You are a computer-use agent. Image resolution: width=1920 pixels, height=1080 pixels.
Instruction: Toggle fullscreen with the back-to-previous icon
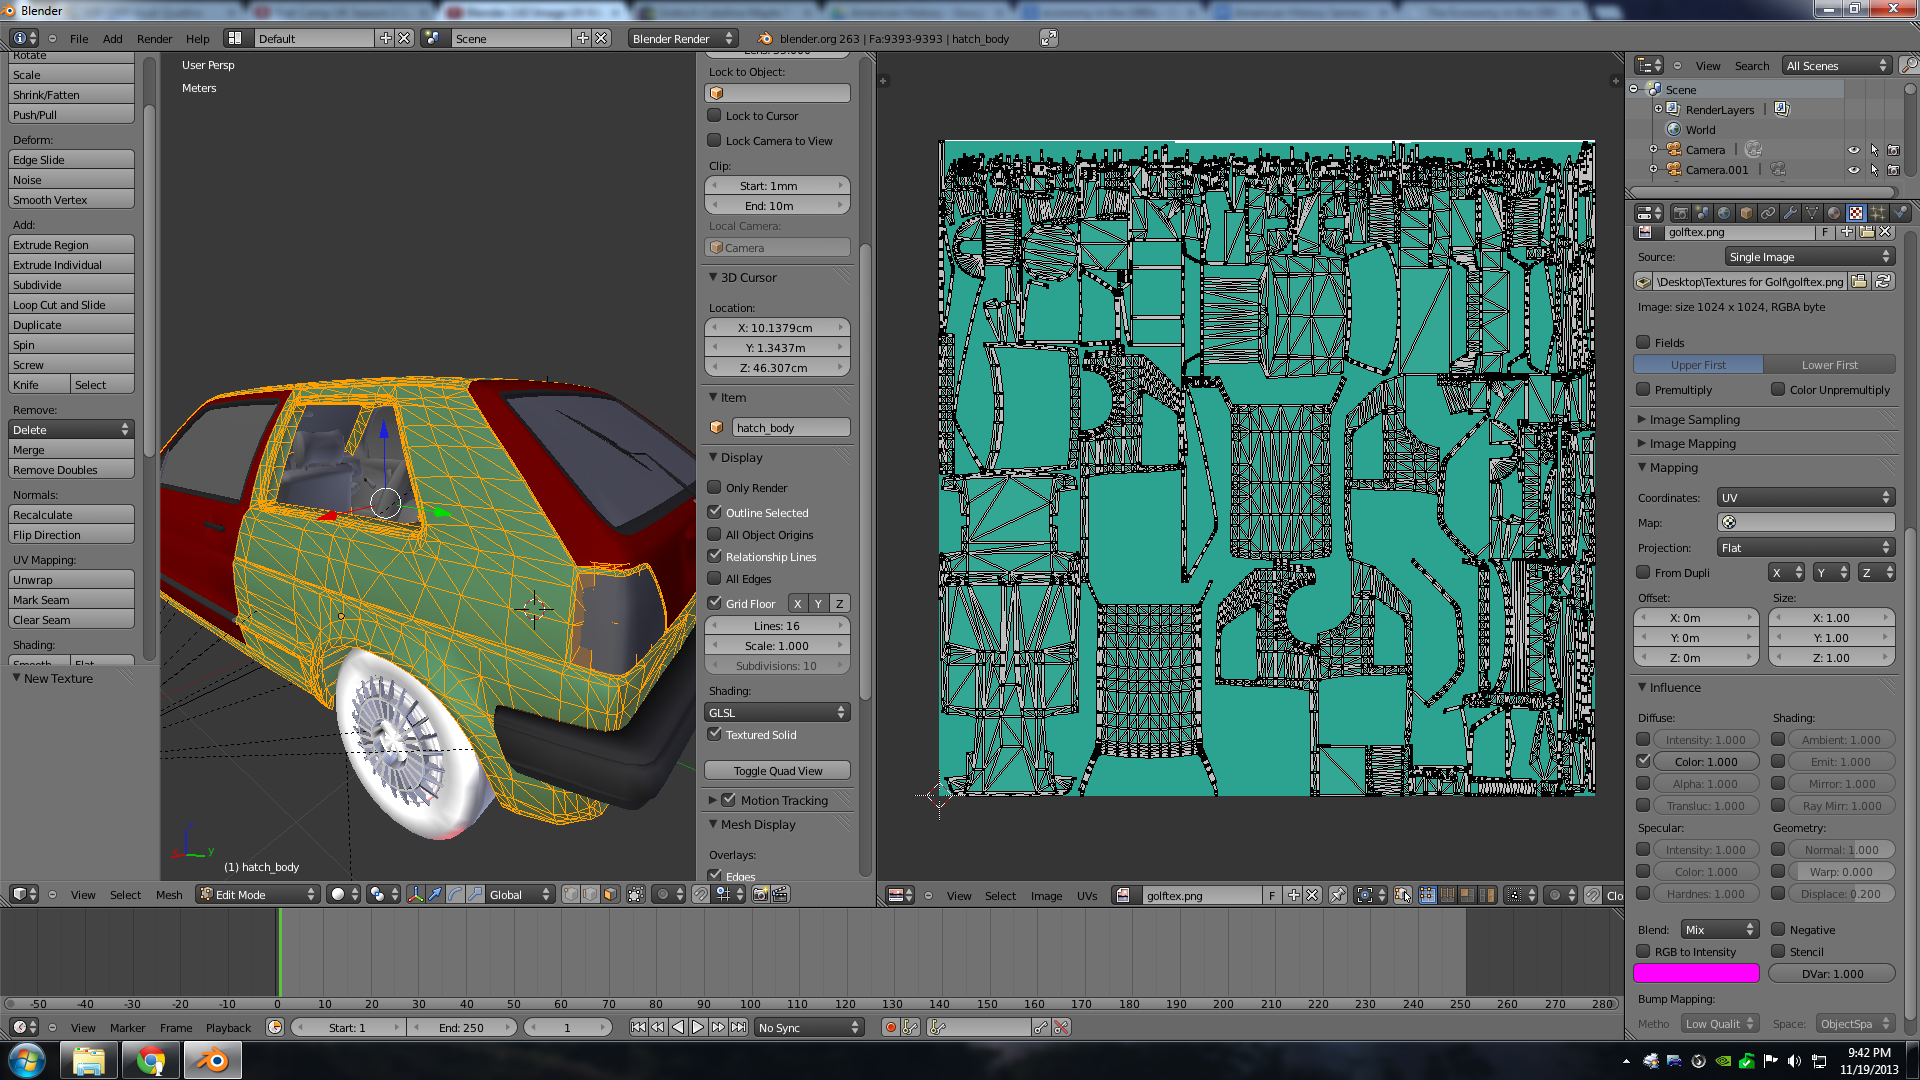click(1048, 38)
